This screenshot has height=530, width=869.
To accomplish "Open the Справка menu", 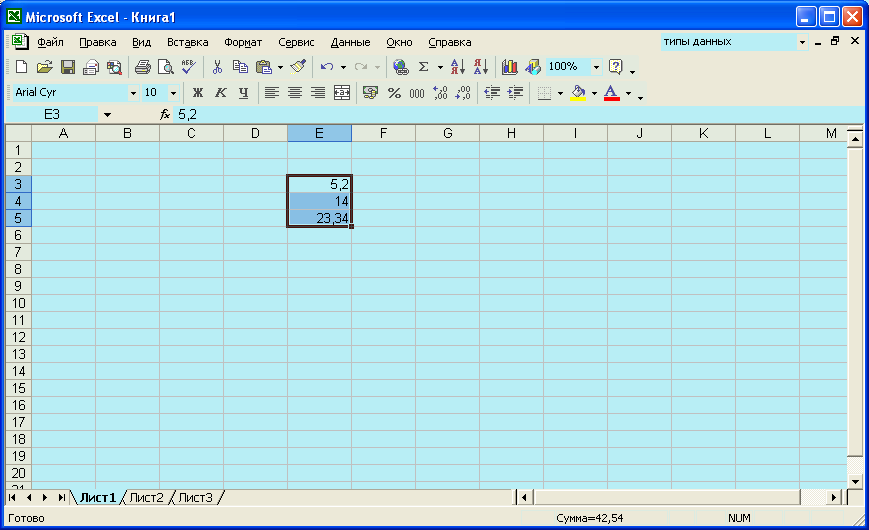I will (x=449, y=42).
